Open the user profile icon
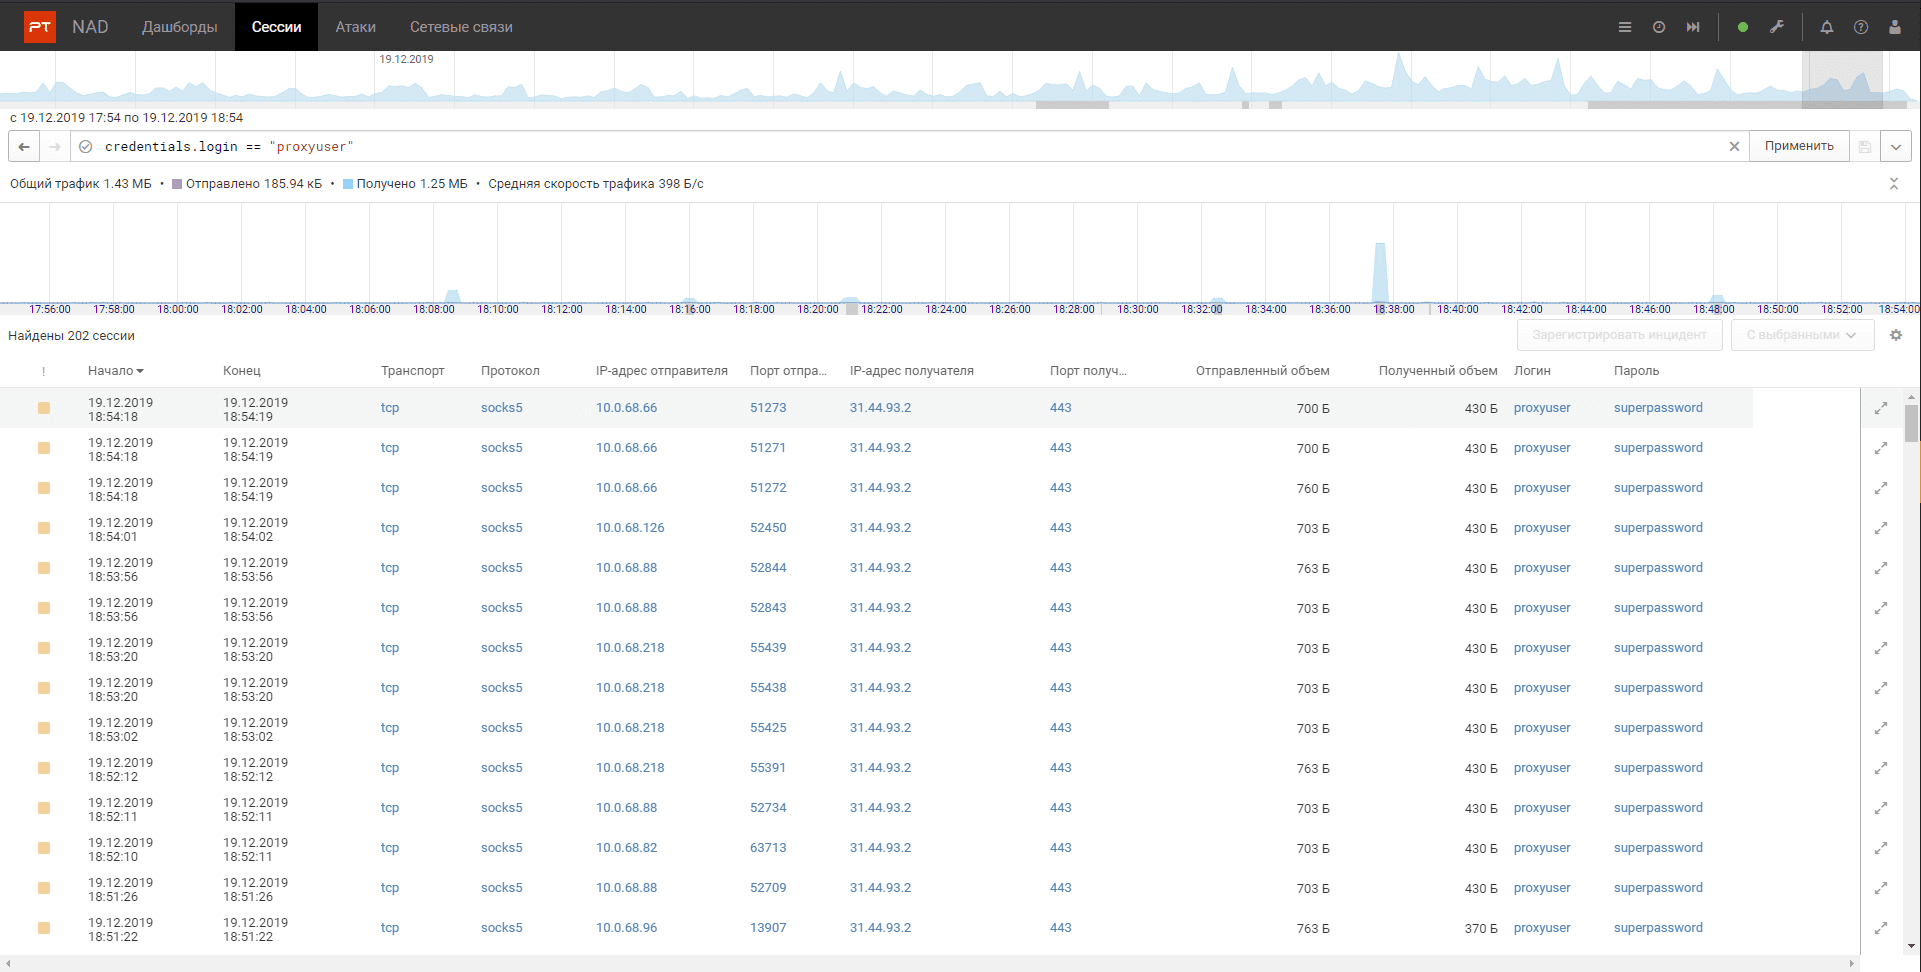The width and height of the screenshot is (1921, 972). coord(1895,27)
